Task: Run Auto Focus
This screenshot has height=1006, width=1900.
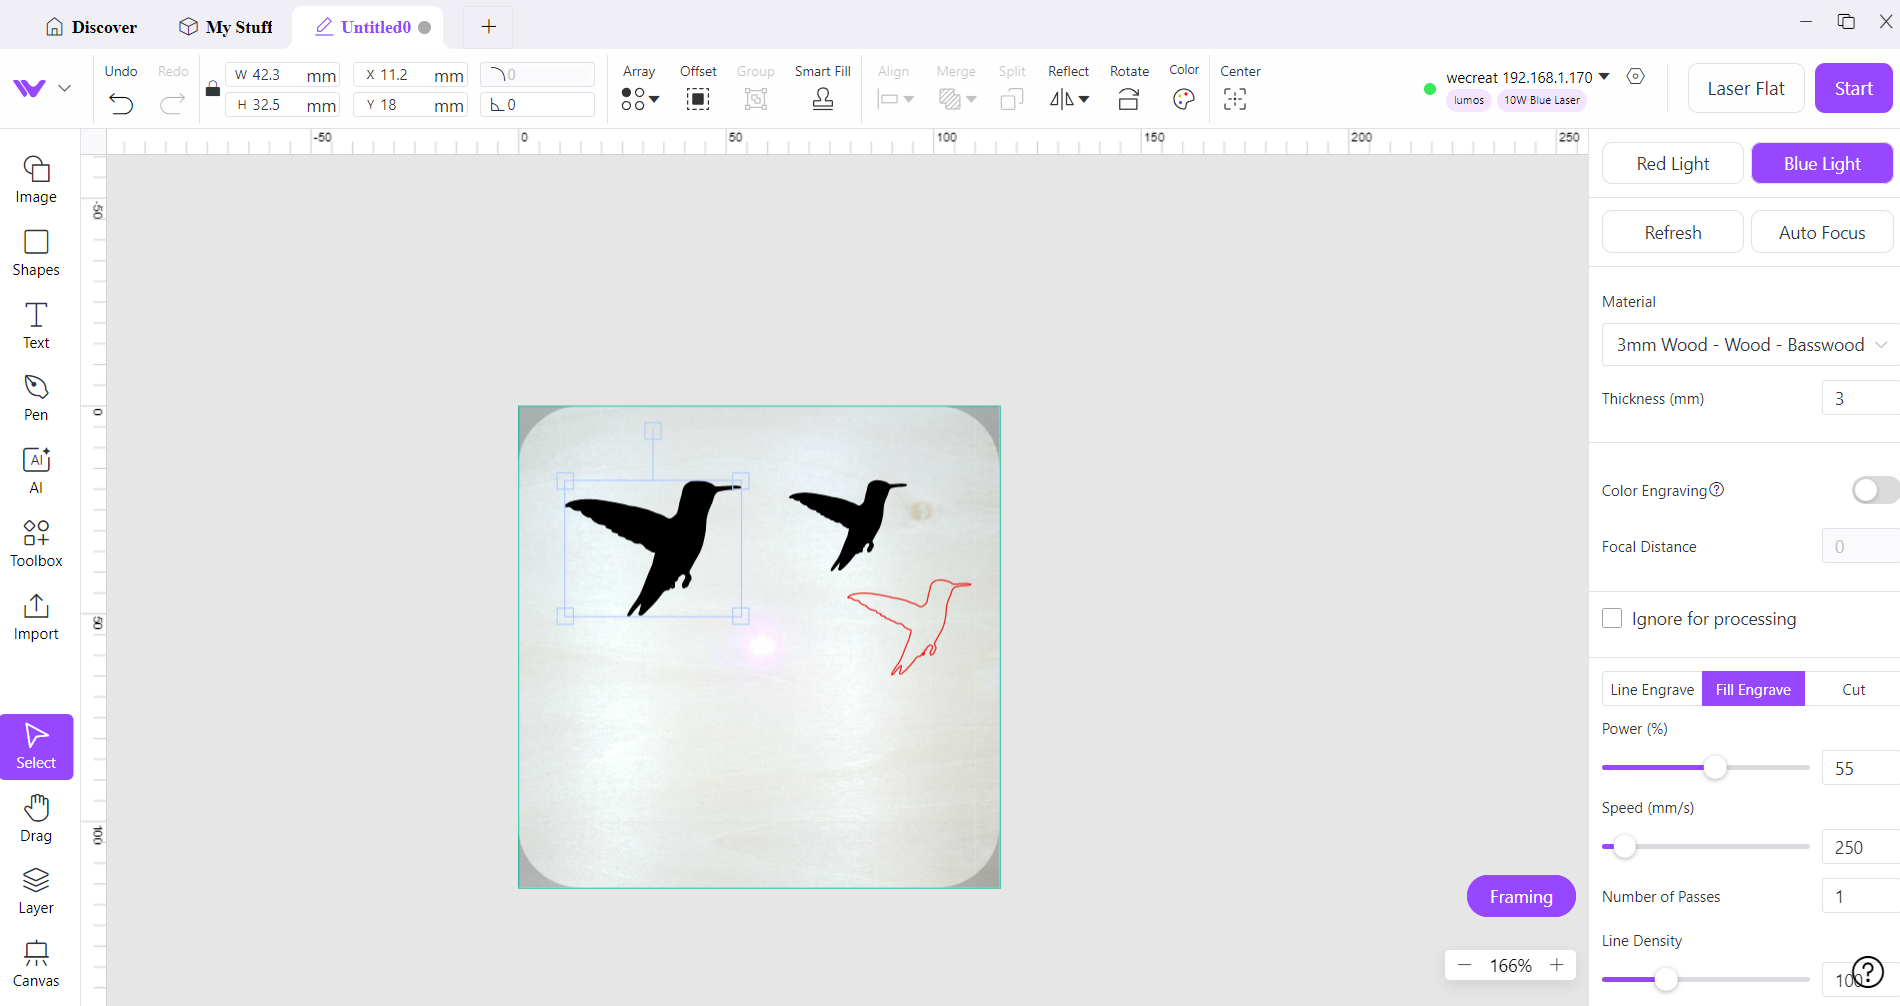Action: 1822,232
